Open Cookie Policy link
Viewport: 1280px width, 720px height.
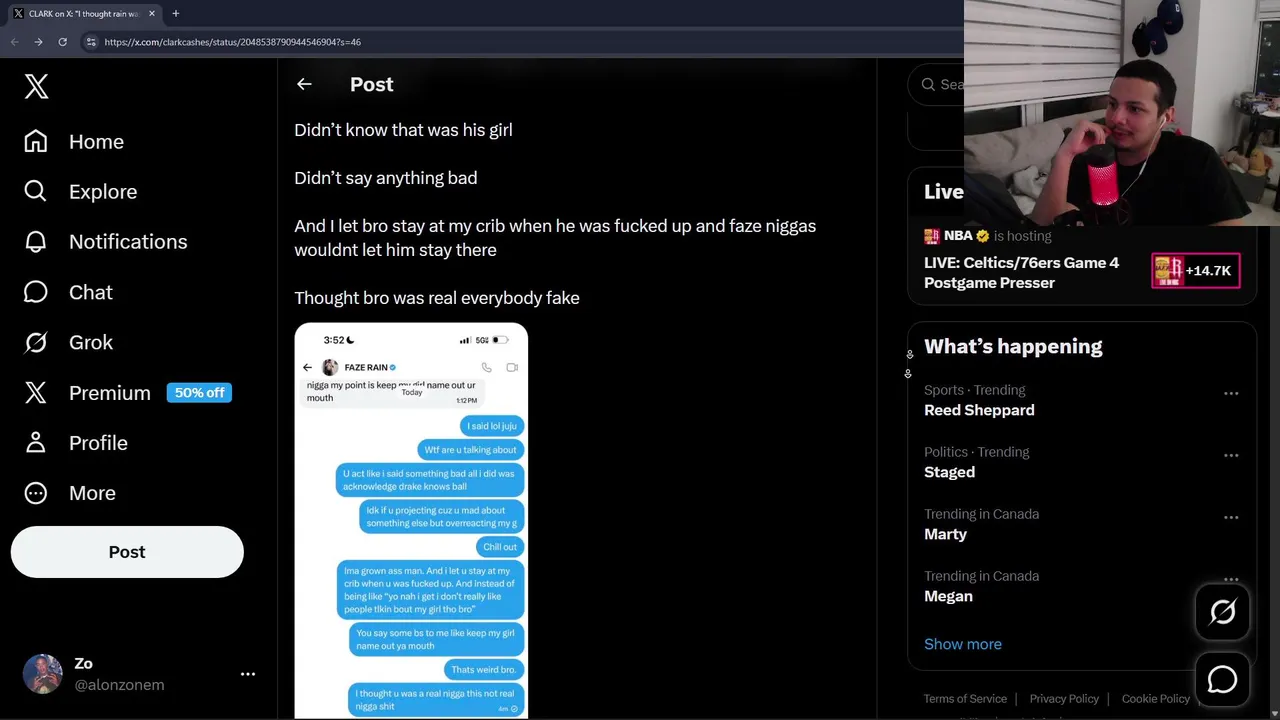pos(1155,699)
